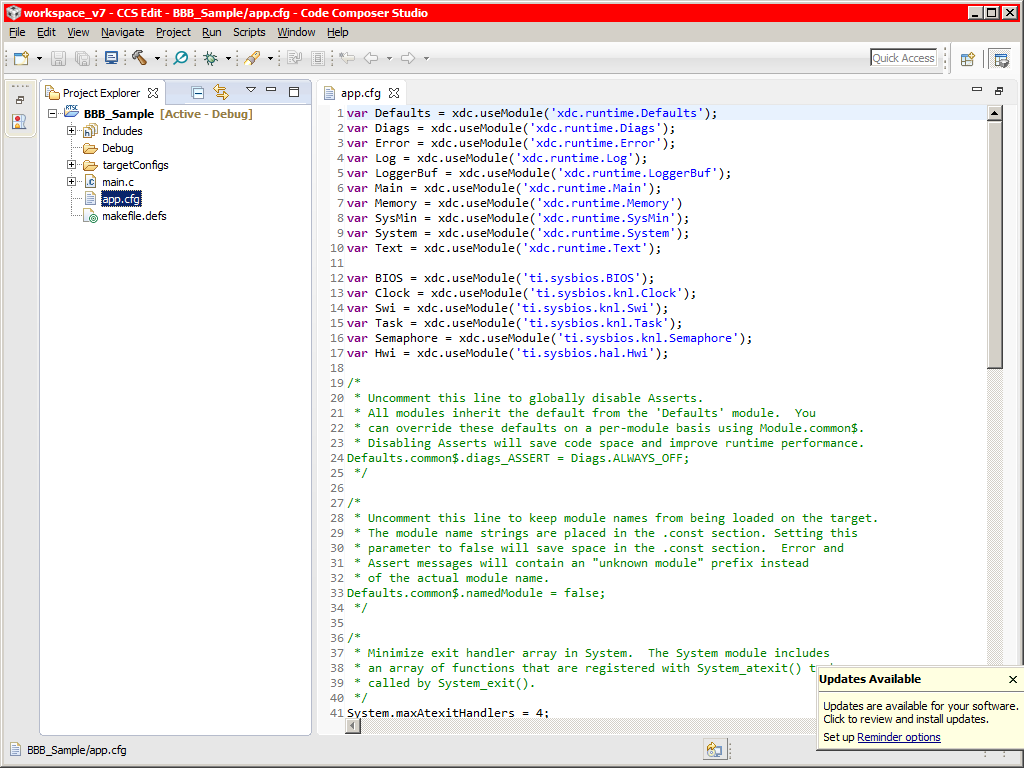Close the app.cfg editor tab
The height and width of the screenshot is (768, 1024).
[393, 93]
